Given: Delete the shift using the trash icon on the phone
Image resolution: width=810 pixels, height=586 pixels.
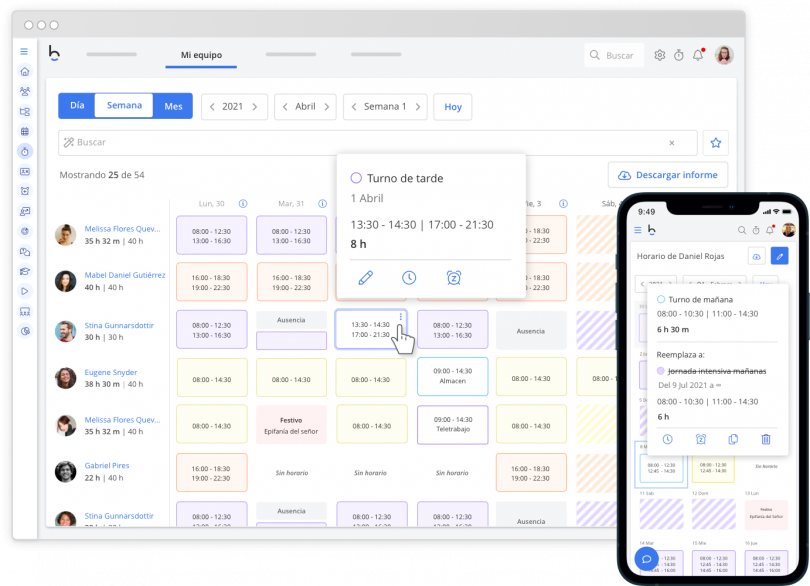Looking at the screenshot, I should [x=766, y=439].
